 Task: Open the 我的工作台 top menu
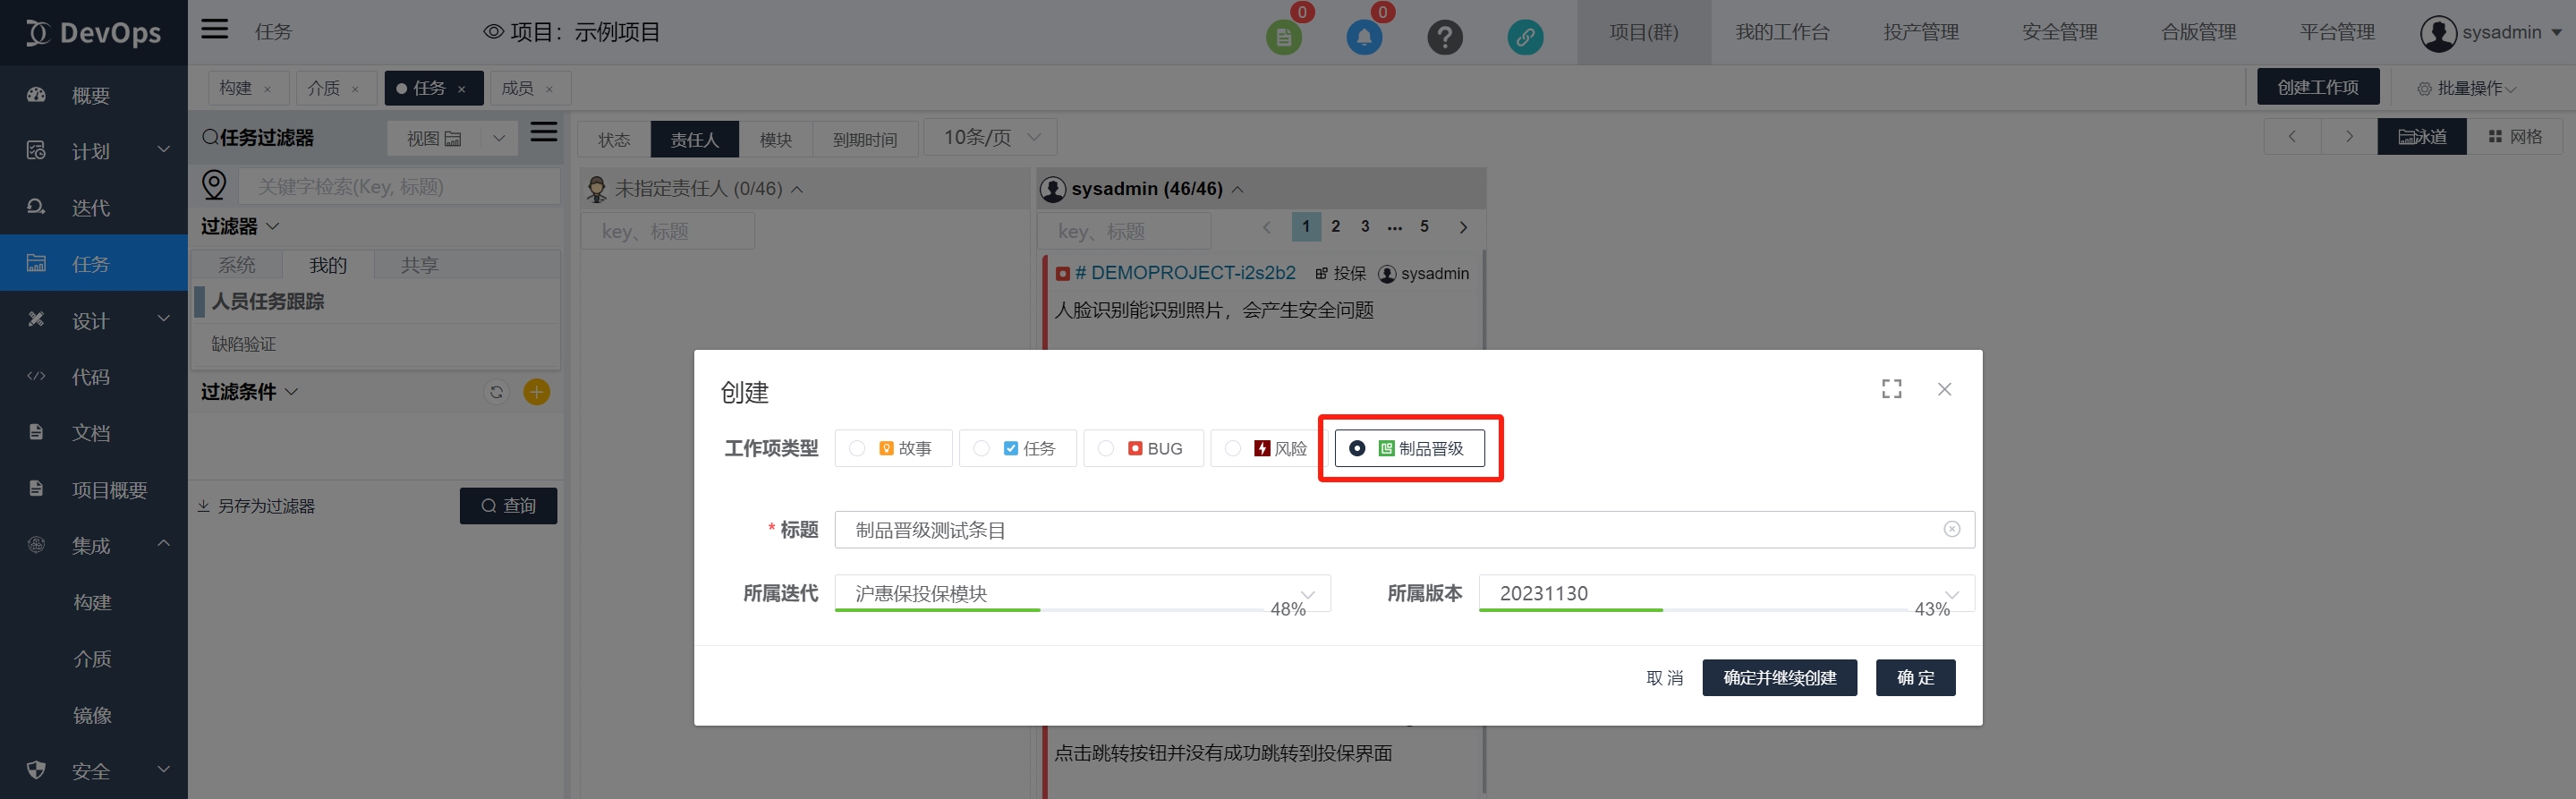[1782, 32]
